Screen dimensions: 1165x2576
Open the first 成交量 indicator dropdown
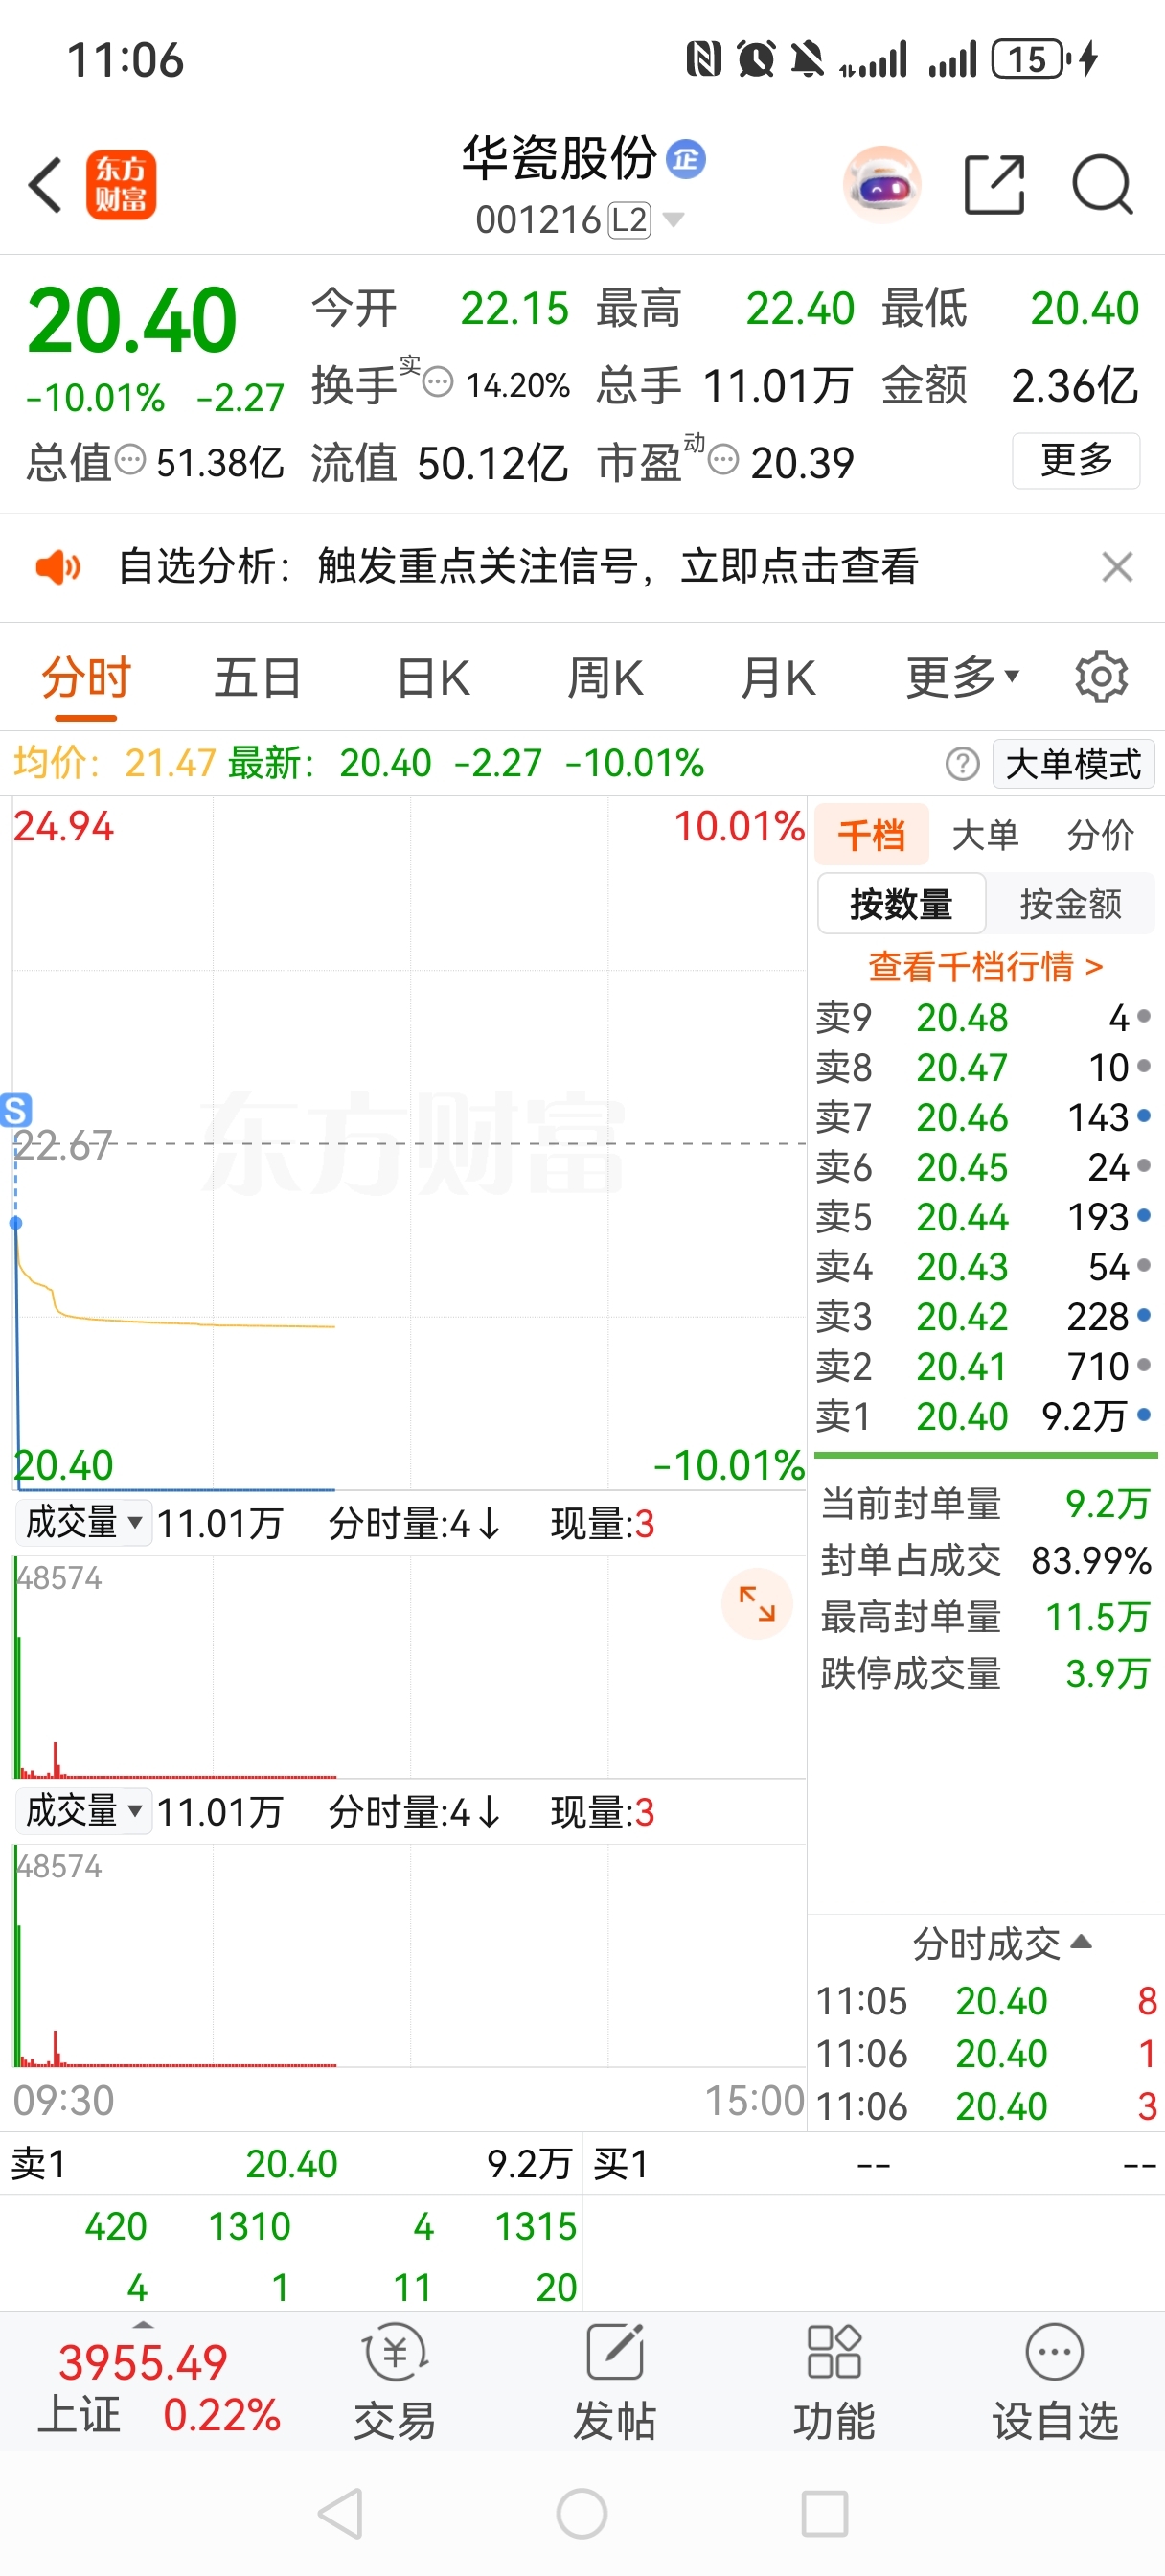pyautogui.click(x=83, y=1523)
